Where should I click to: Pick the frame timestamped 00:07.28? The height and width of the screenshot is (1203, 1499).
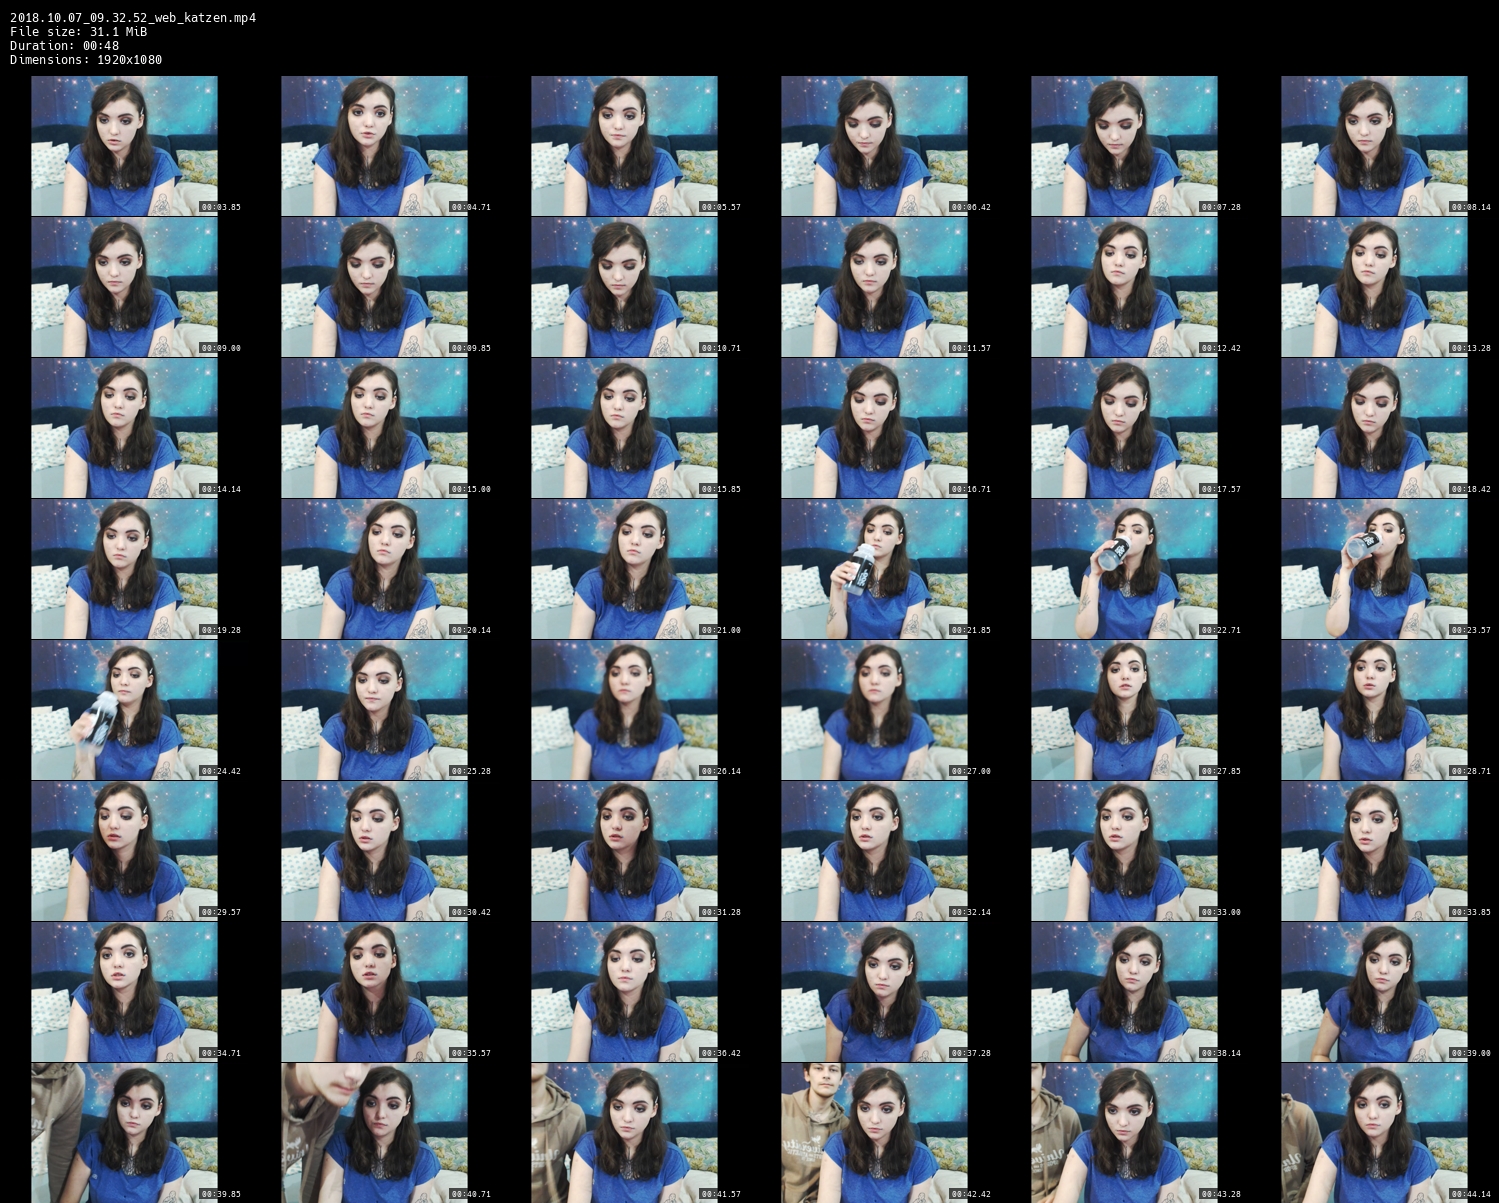click(1124, 146)
